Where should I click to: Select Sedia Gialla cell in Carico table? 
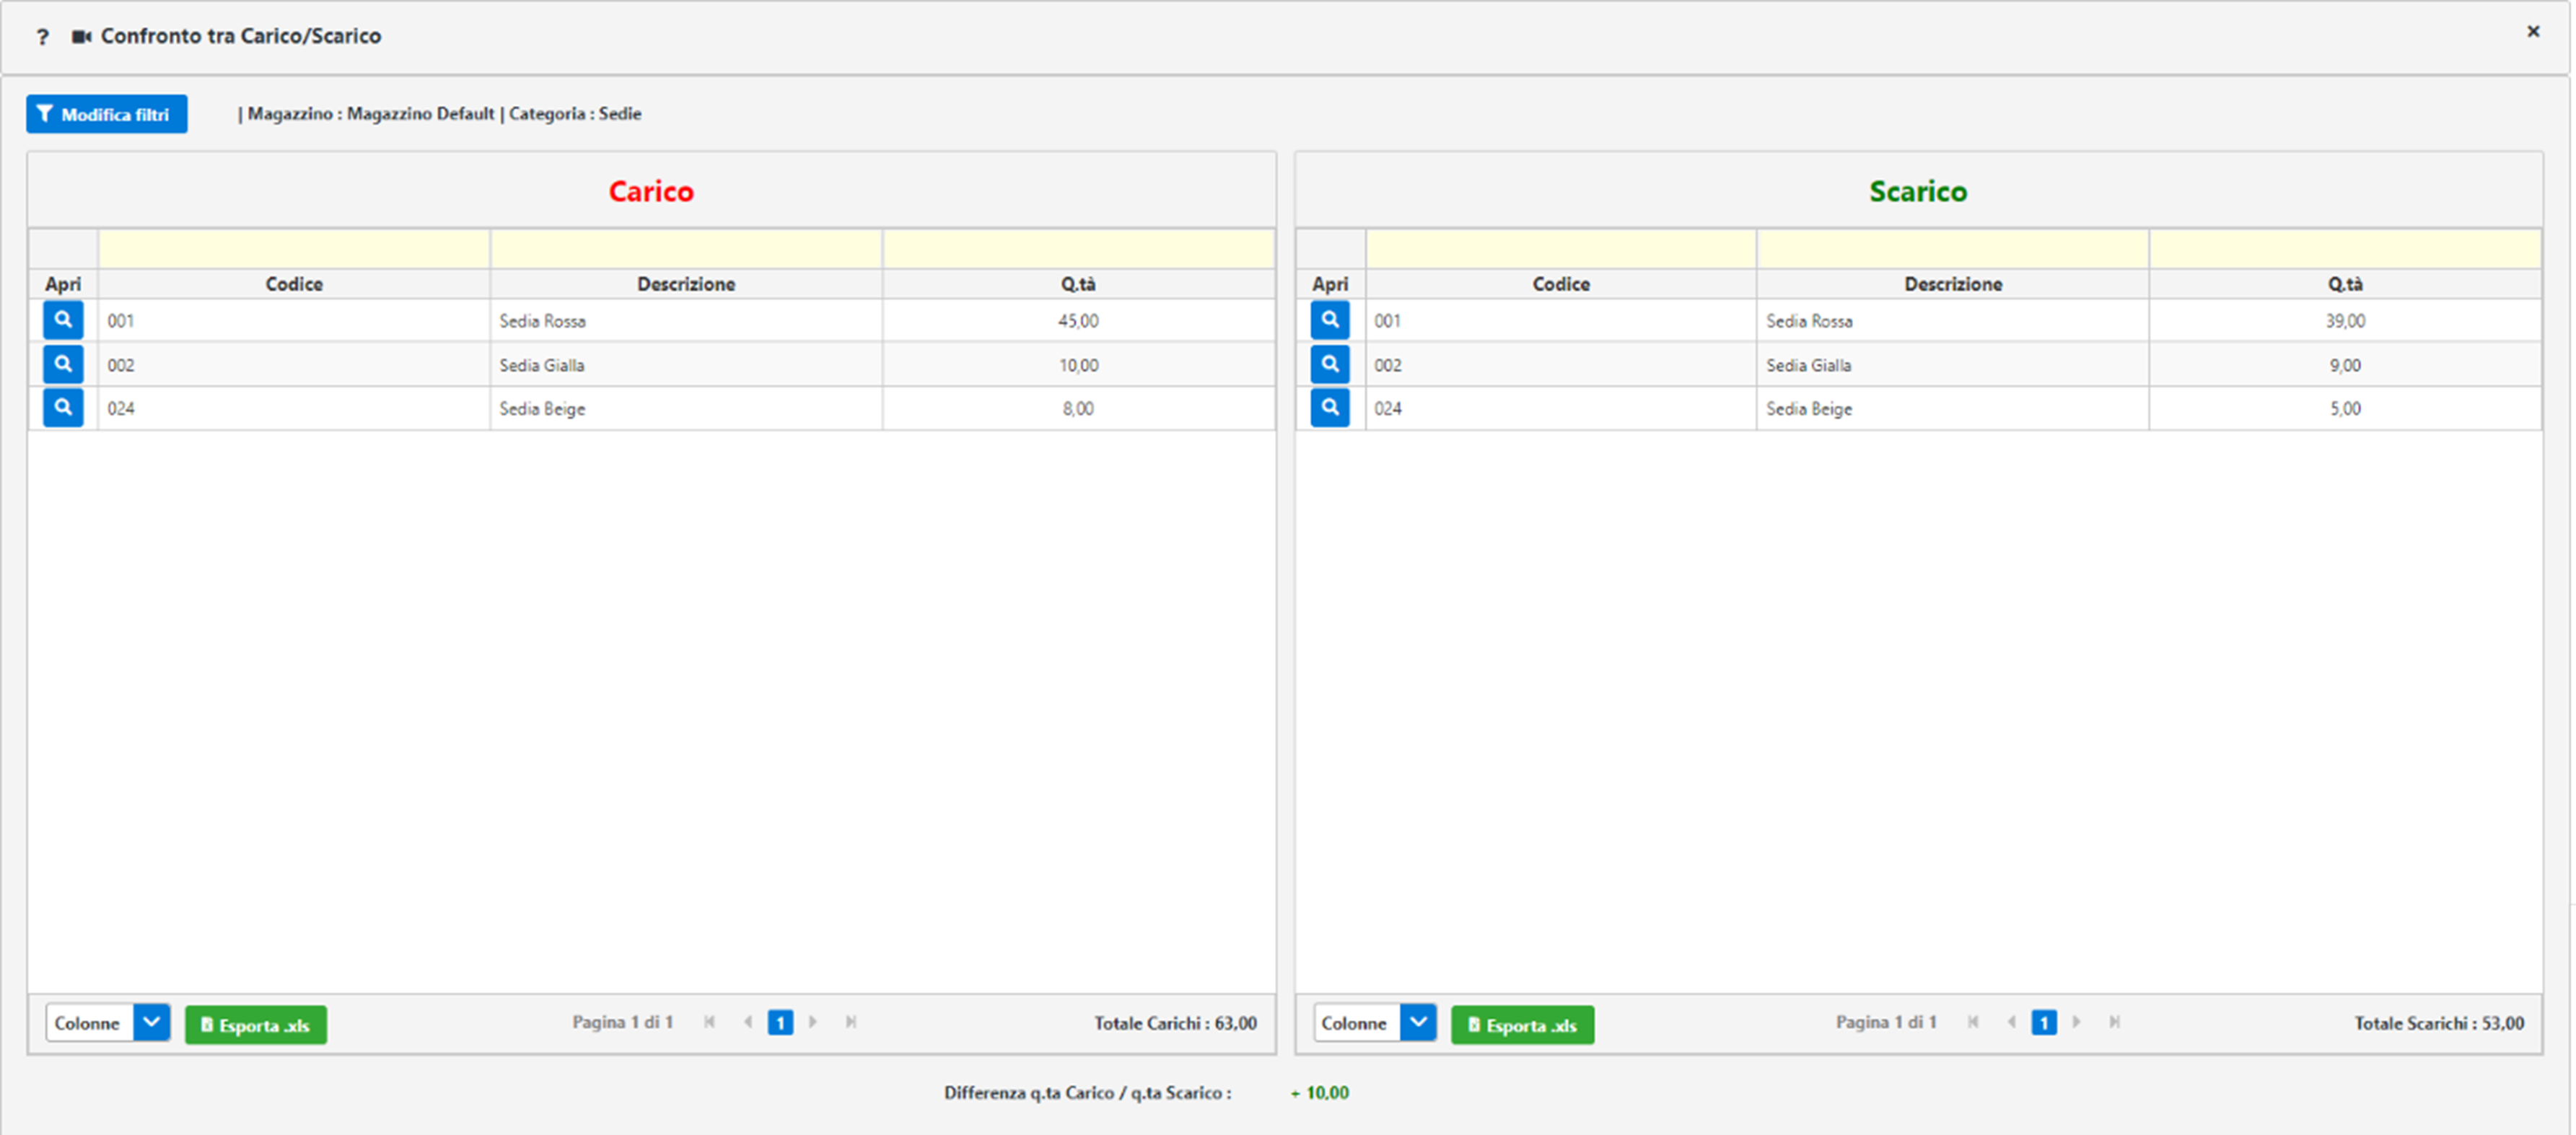pyautogui.click(x=686, y=365)
